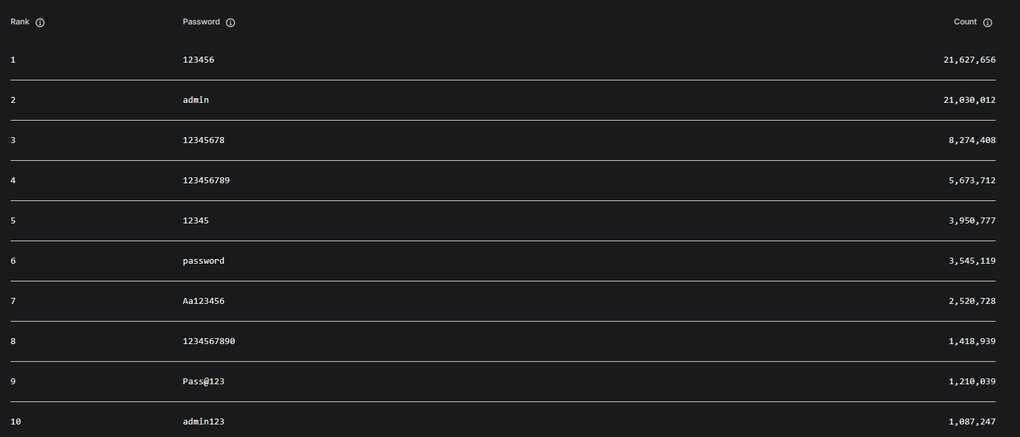Click the Rank column header label
The image size is (1020, 437).
20,22
